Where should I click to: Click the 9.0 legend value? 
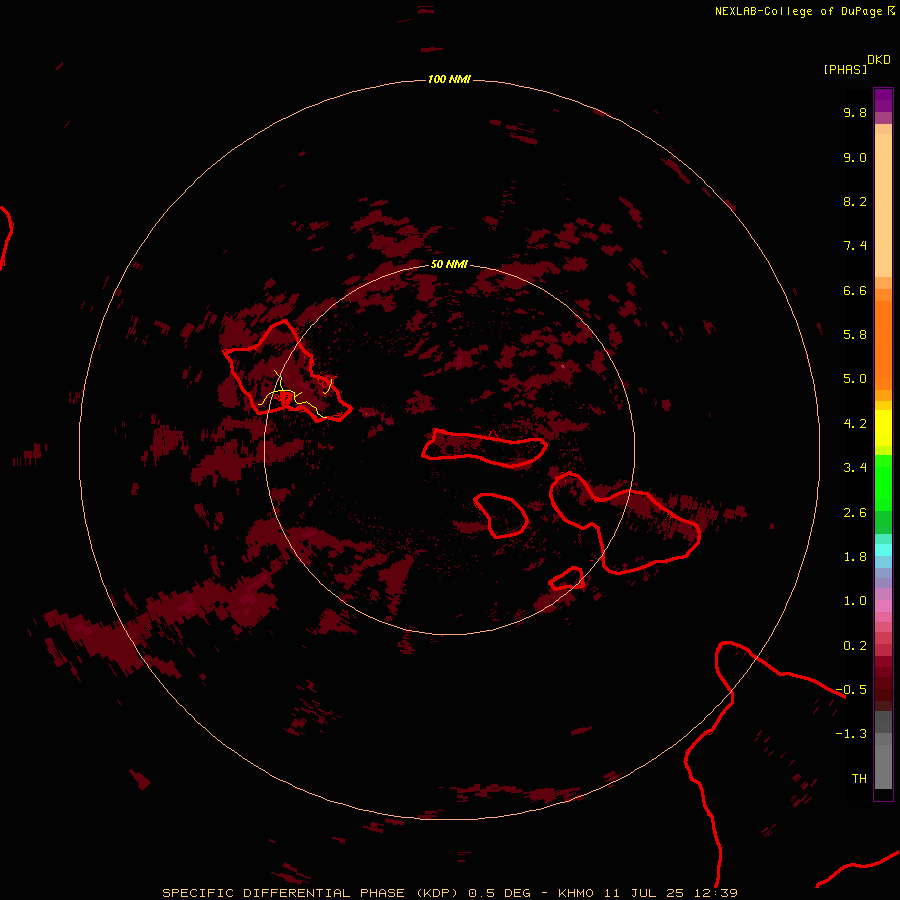point(855,157)
